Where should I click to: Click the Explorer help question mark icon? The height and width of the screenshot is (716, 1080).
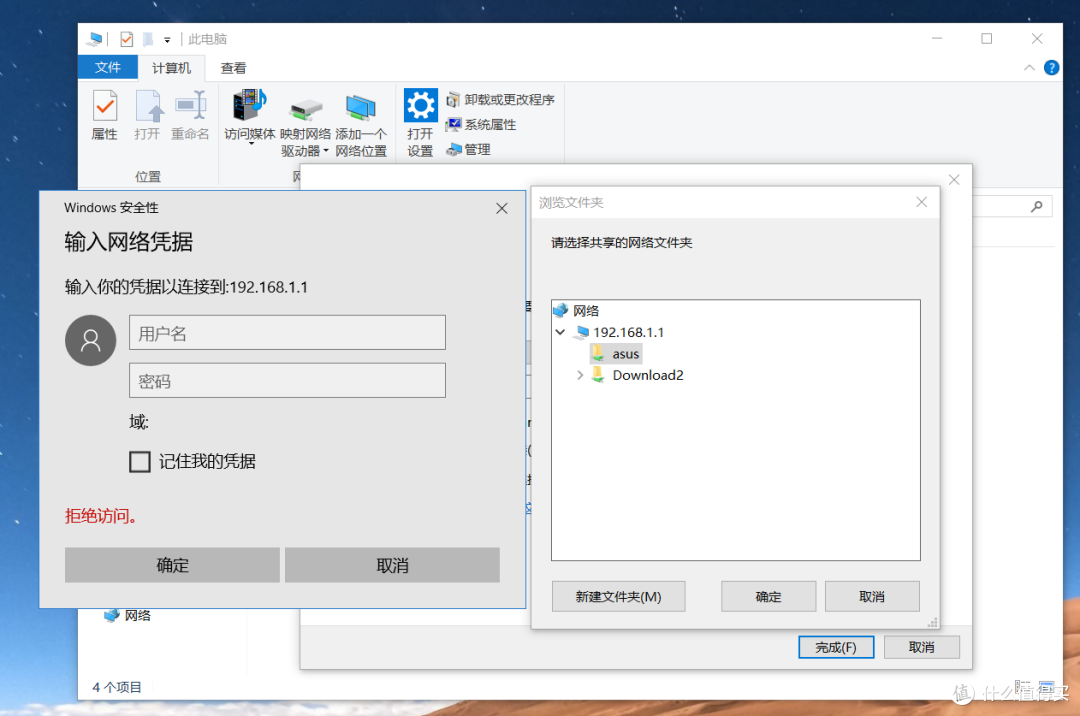pos(1051,67)
